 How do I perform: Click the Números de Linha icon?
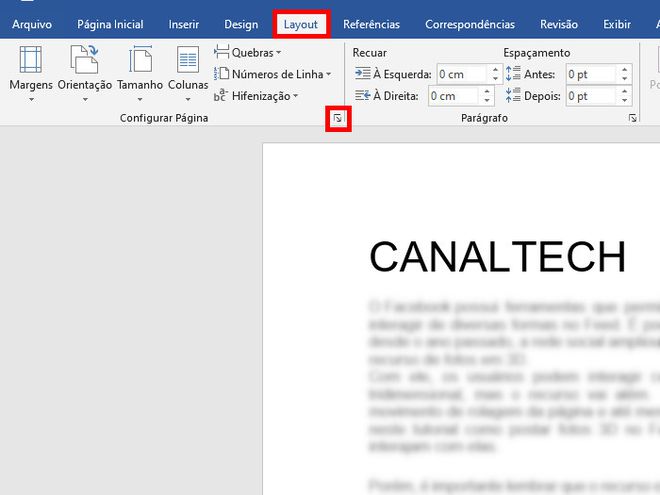[221, 74]
